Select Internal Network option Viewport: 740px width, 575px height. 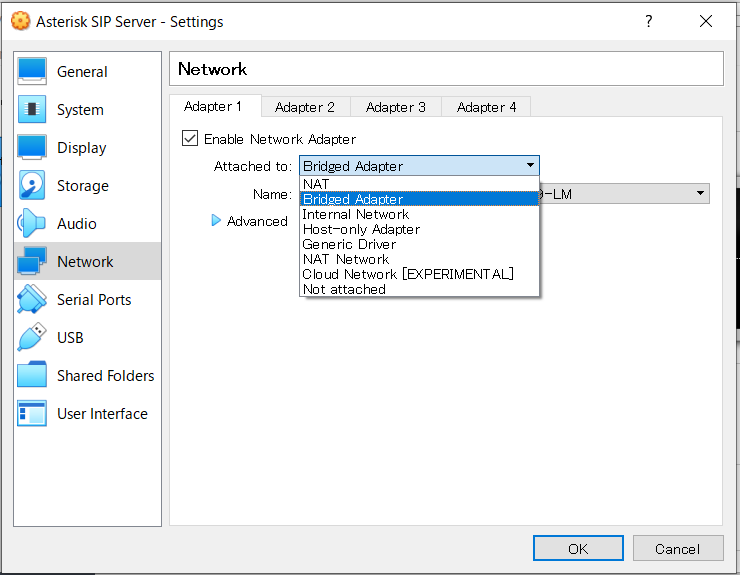pyautogui.click(x=419, y=214)
